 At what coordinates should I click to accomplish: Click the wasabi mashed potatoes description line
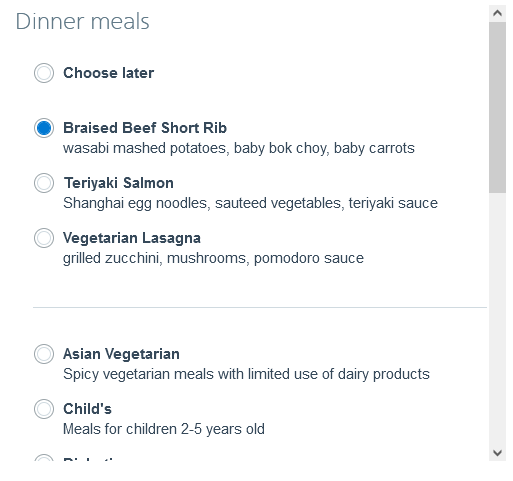tap(239, 148)
